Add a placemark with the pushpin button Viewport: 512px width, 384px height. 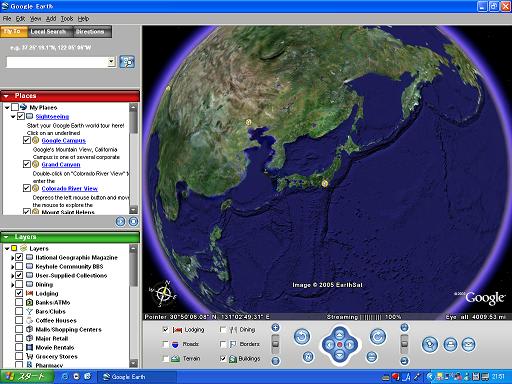tap(430, 345)
